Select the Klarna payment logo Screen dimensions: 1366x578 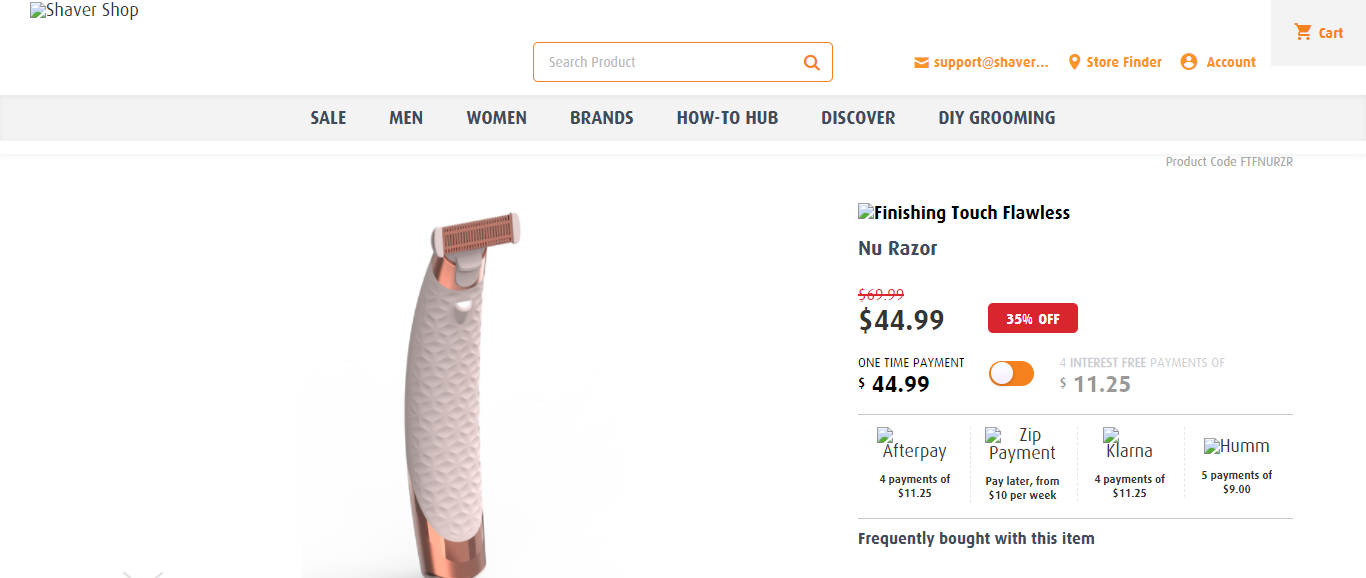pyautogui.click(x=1129, y=444)
